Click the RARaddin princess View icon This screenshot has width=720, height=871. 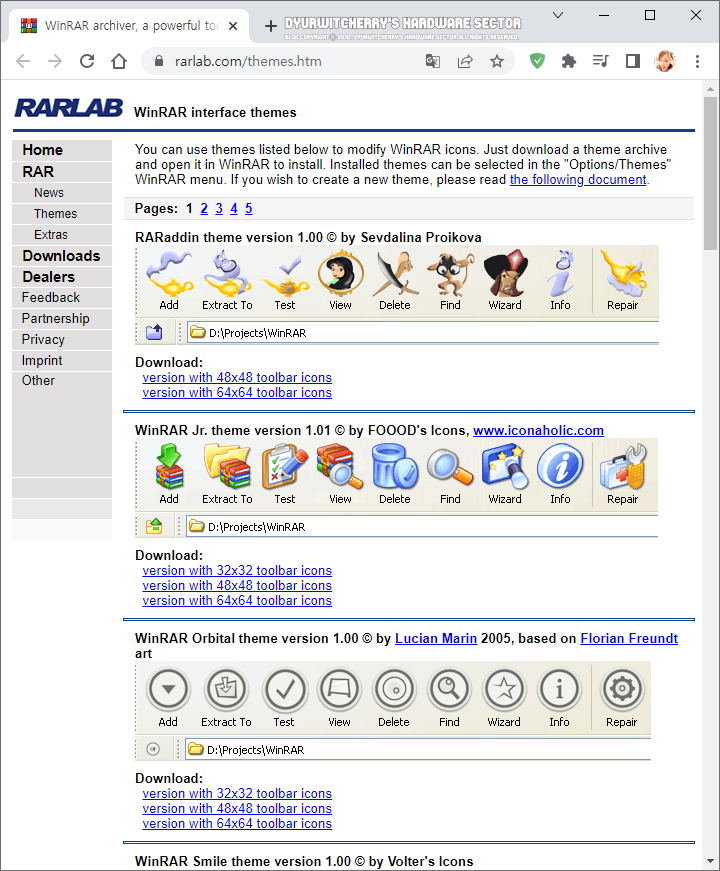click(341, 273)
